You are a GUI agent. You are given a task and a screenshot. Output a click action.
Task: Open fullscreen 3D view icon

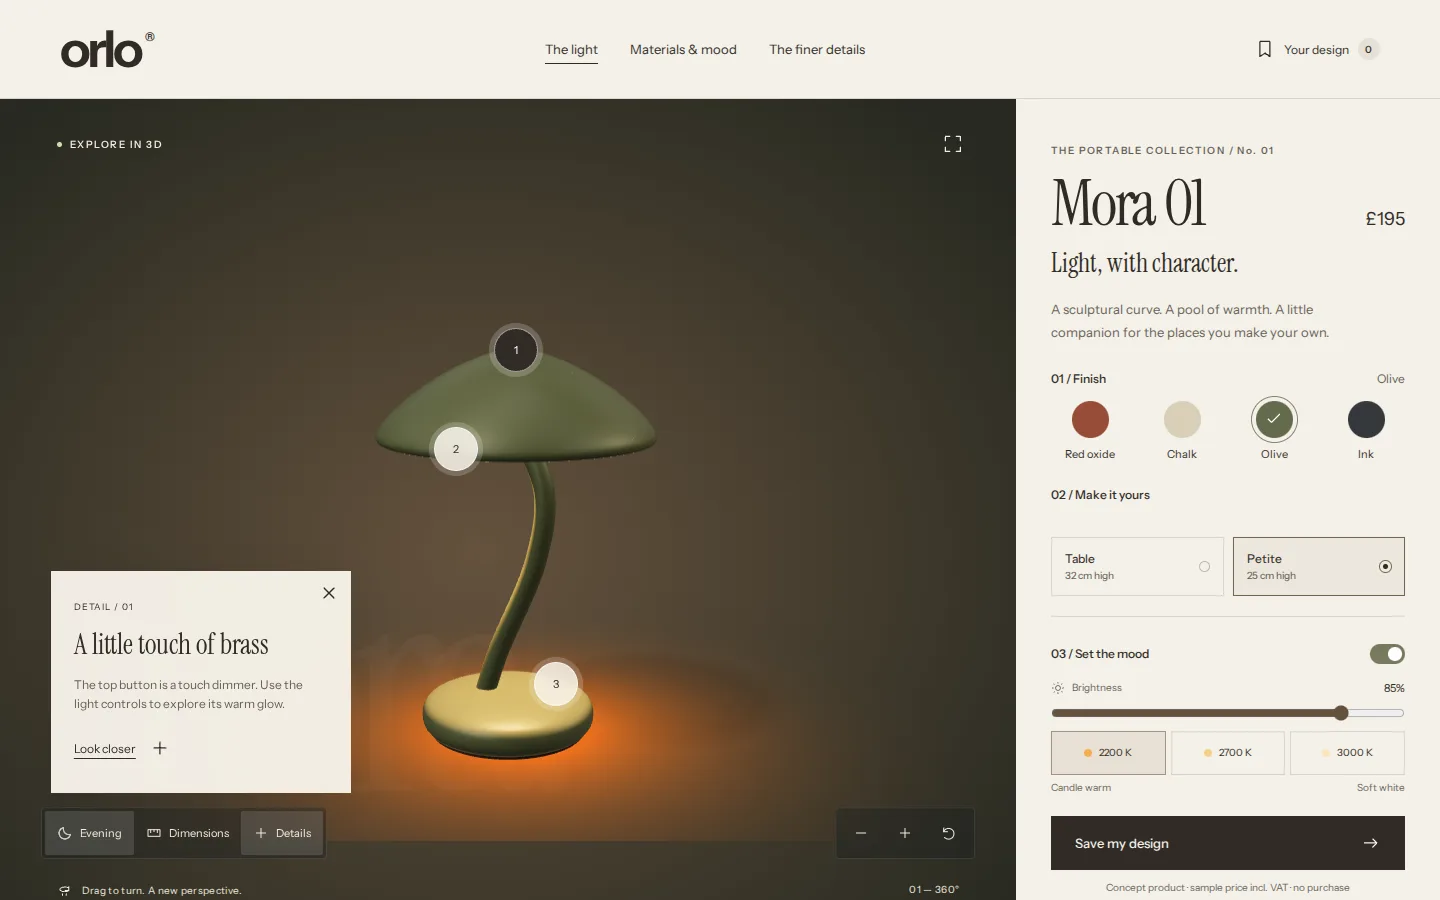tap(953, 144)
